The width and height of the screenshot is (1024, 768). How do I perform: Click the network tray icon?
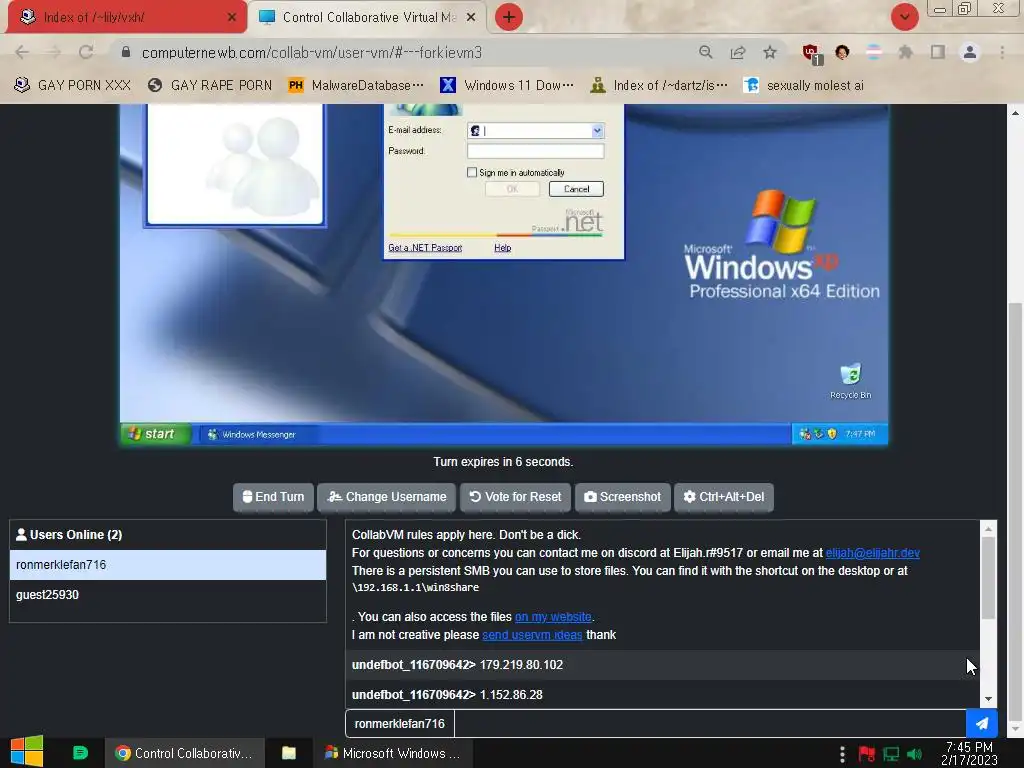(x=891, y=754)
